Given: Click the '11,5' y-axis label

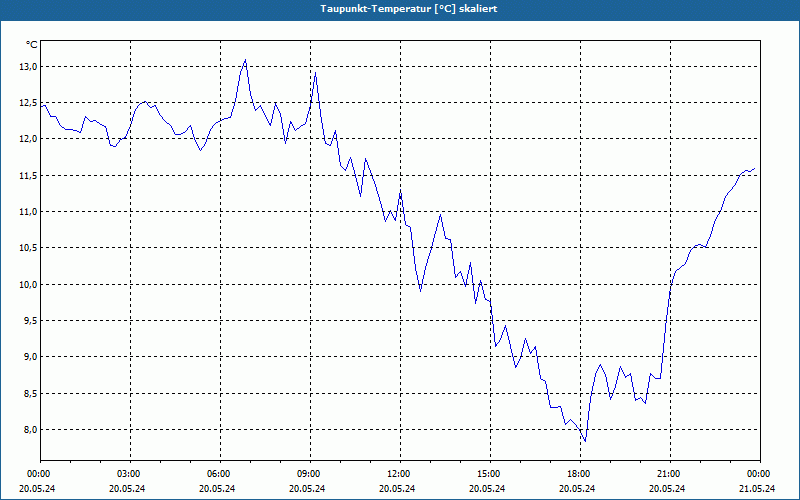Looking at the screenshot, I should (x=28, y=176).
